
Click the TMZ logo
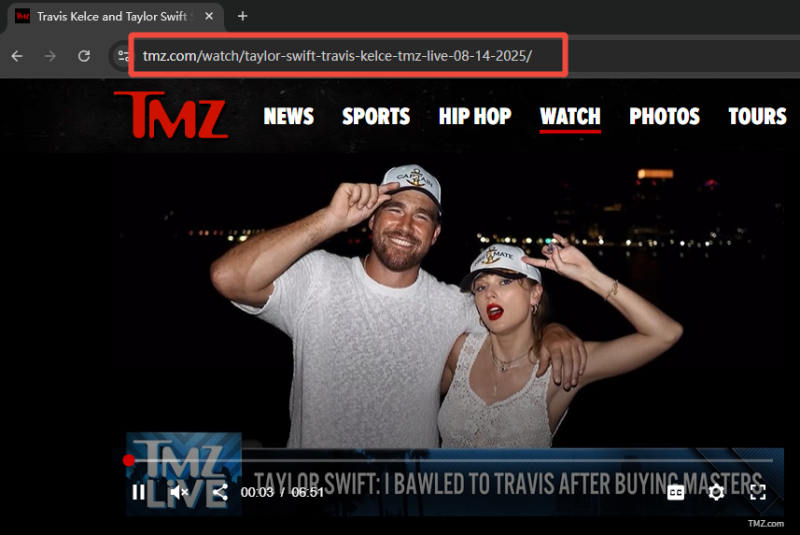pos(171,115)
